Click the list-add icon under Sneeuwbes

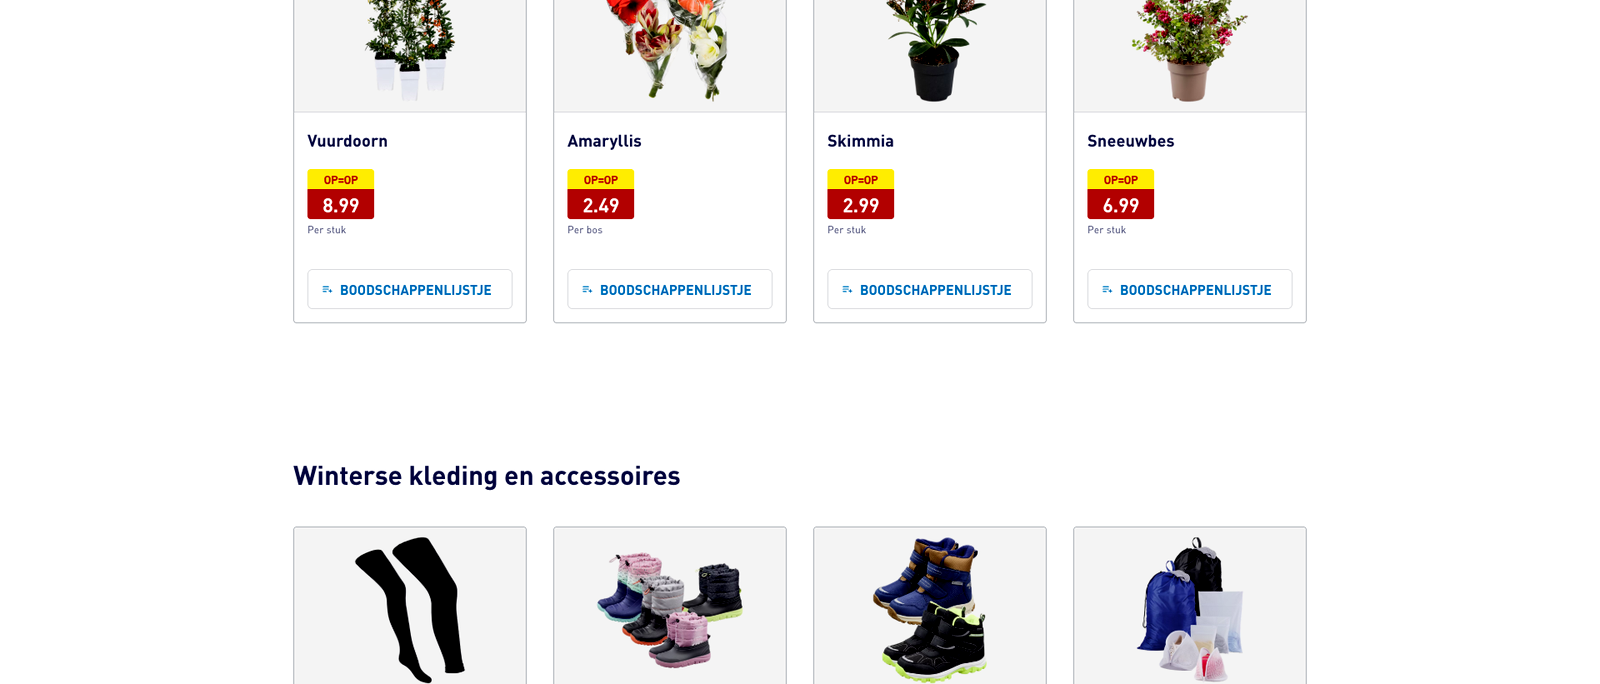[1107, 289]
